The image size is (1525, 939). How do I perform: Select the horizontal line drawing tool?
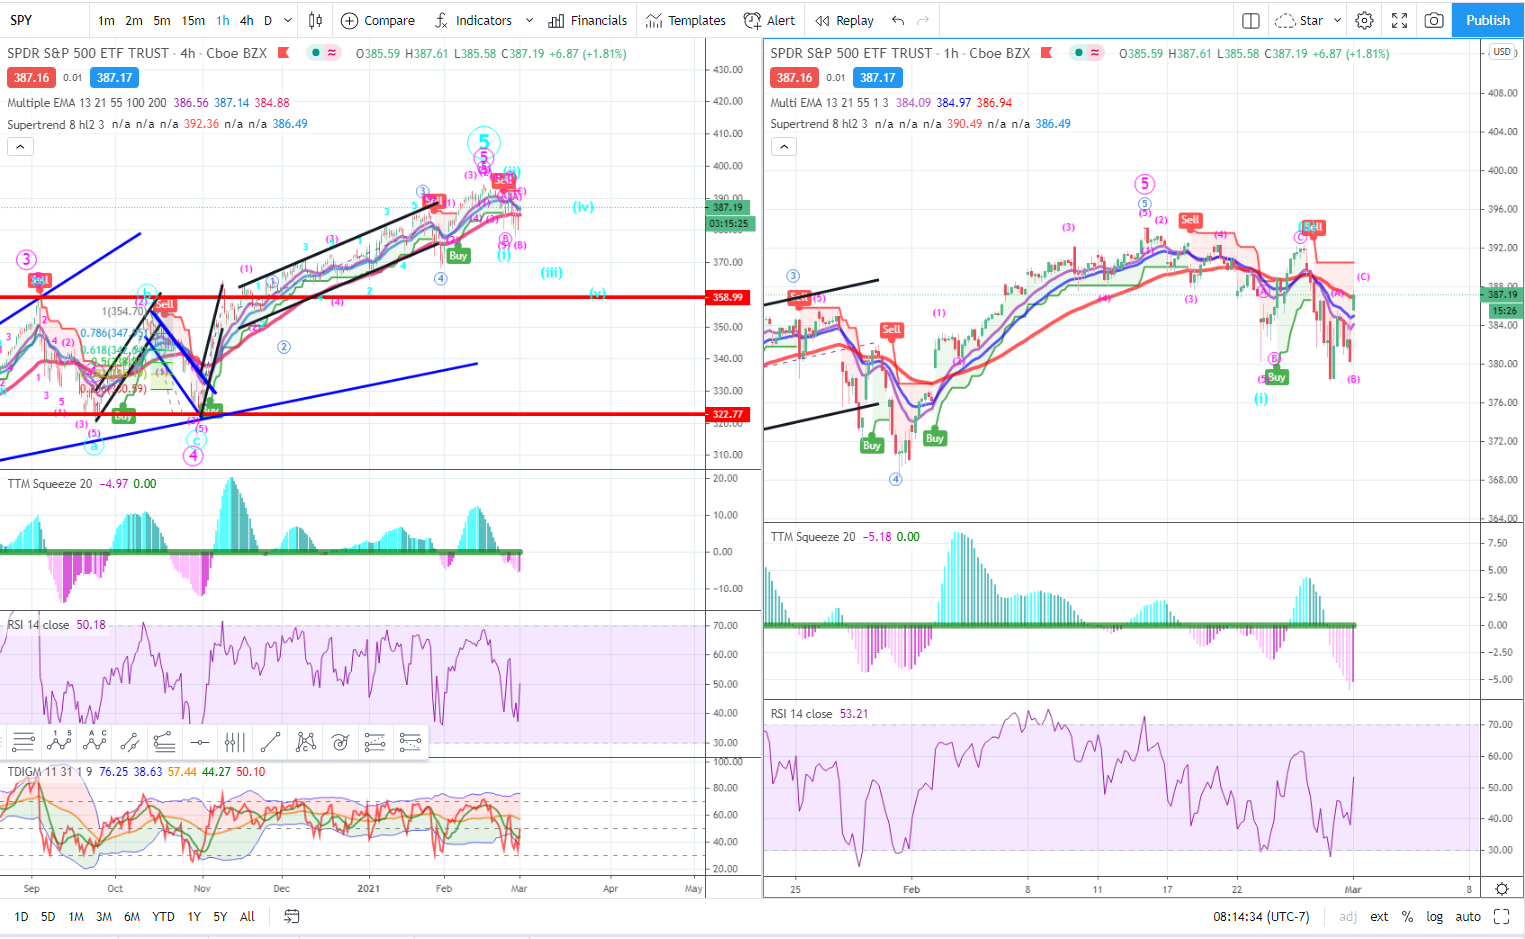coord(200,742)
